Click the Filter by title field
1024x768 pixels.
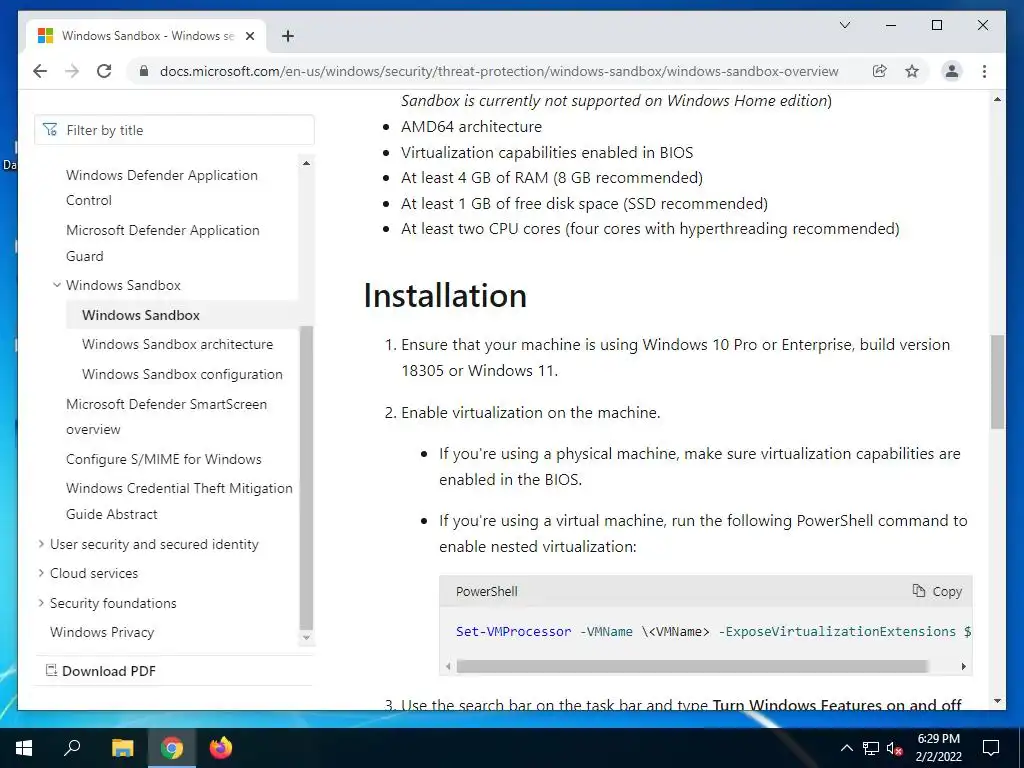174,130
